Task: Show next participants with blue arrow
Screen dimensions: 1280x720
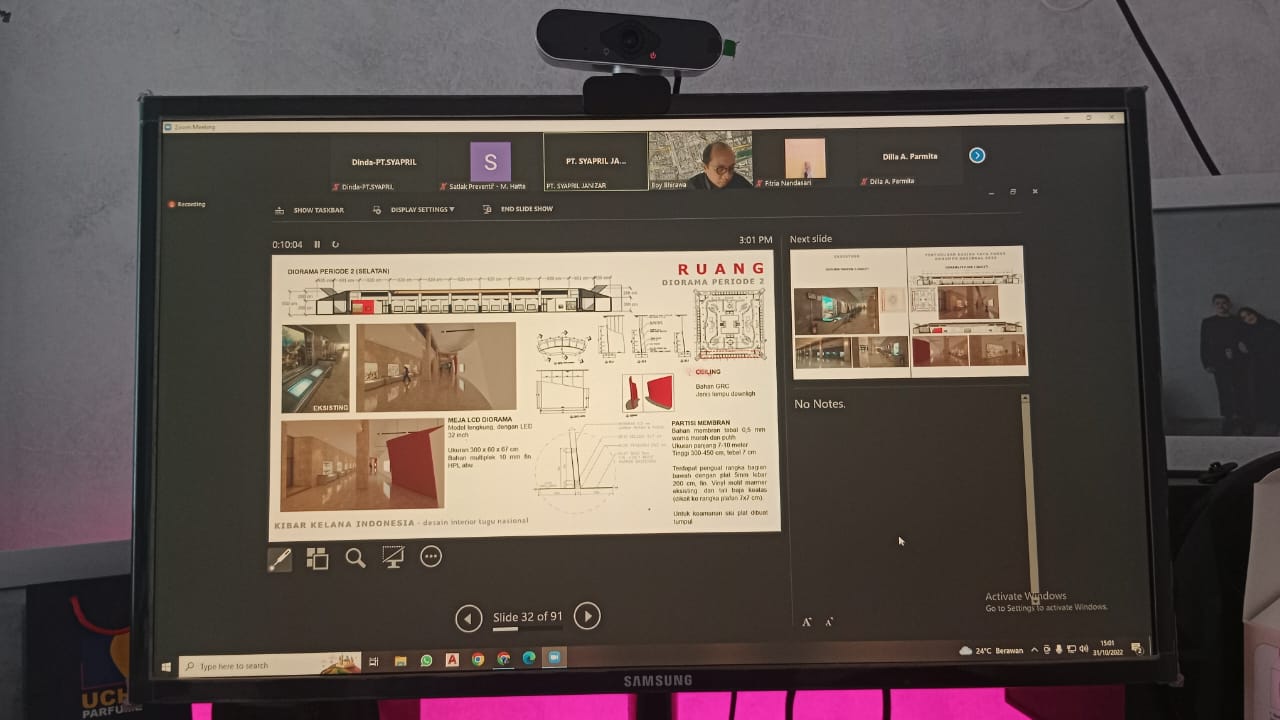Action: pos(977,155)
